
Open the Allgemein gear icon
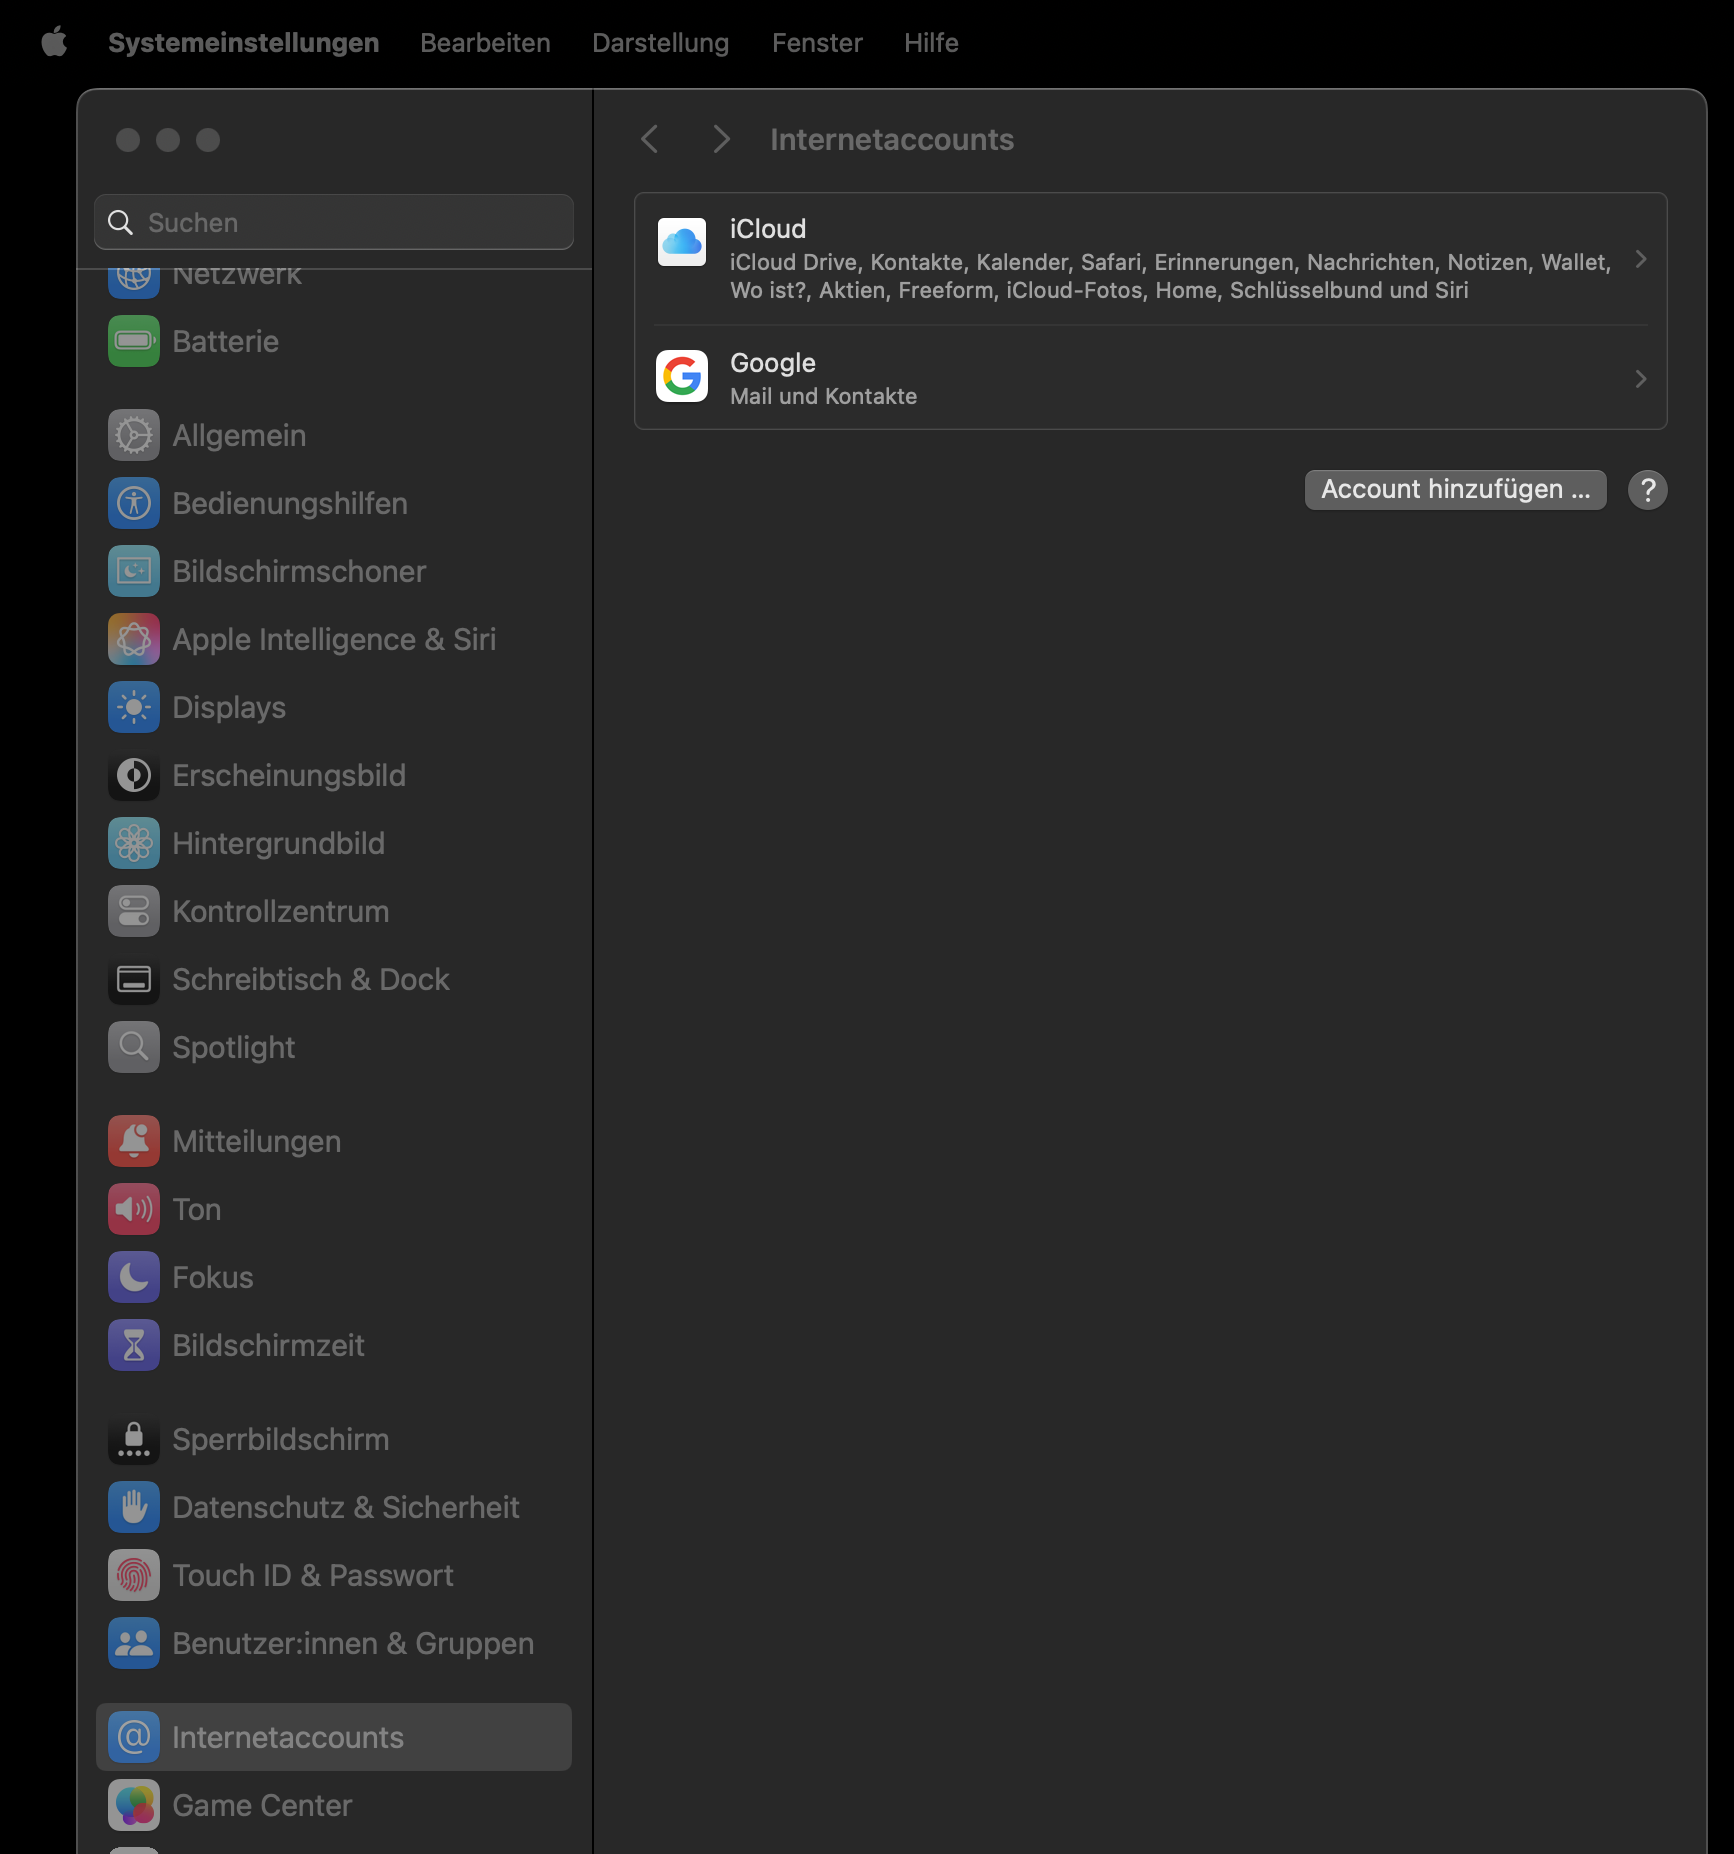134,435
